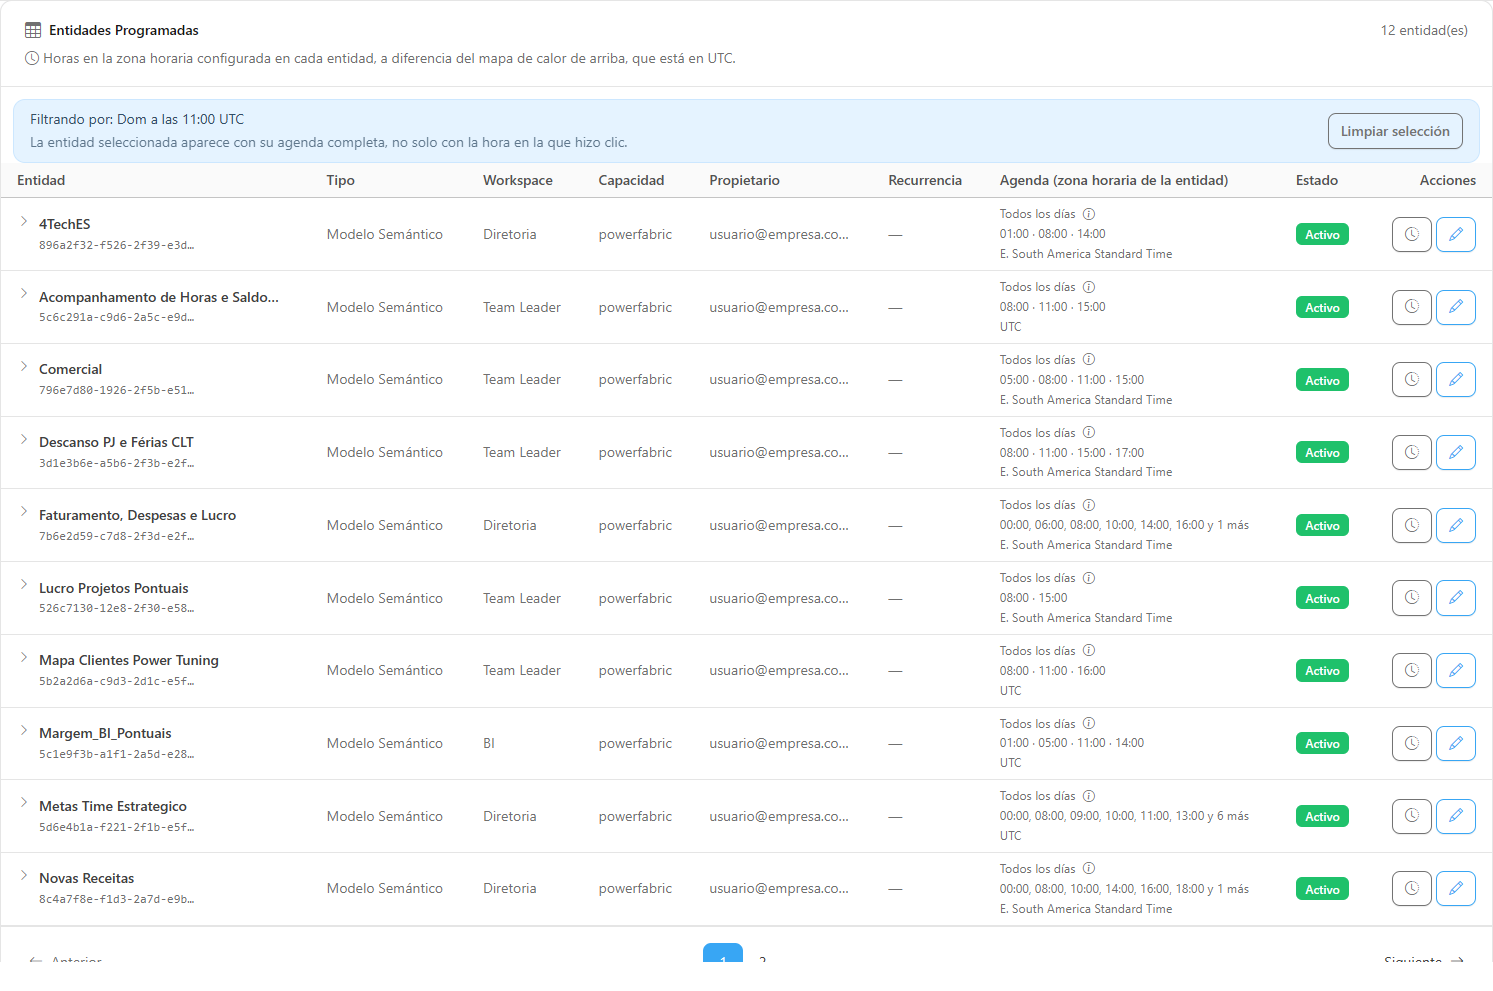
Task: Expand the Comercial entity details
Action: (x=24, y=366)
